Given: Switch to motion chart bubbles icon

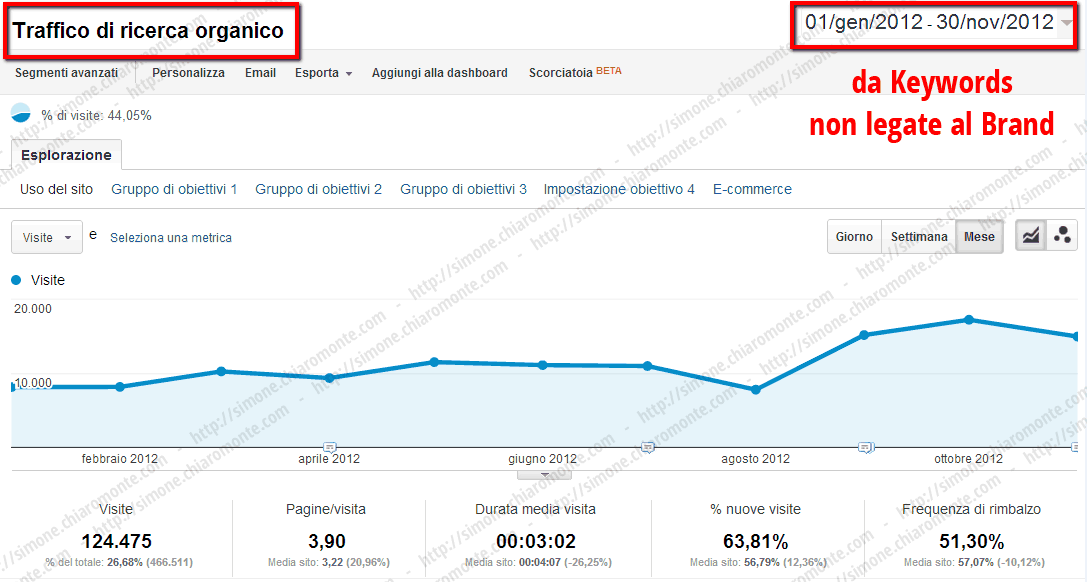Looking at the screenshot, I should pyautogui.click(x=1061, y=236).
